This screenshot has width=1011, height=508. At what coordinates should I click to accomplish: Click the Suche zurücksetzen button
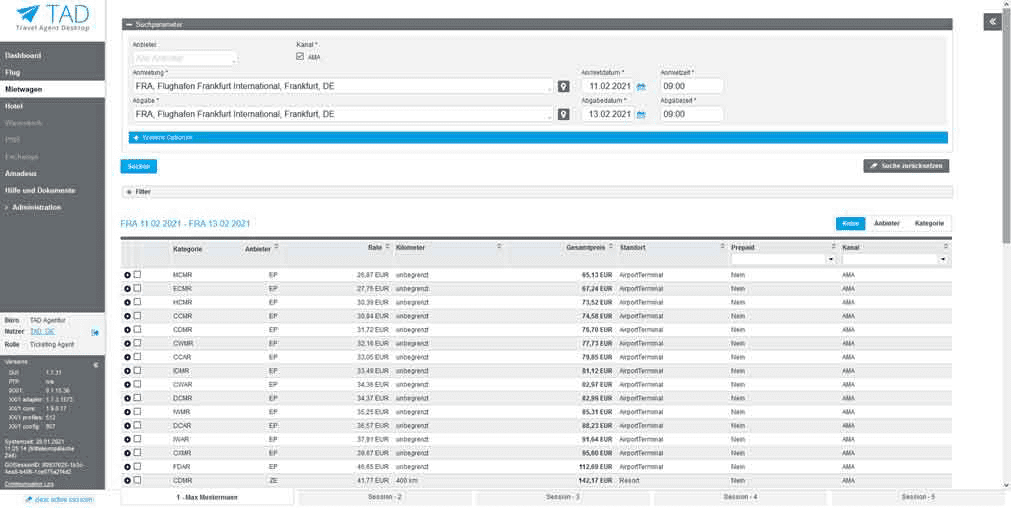click(x=905, y=166)
